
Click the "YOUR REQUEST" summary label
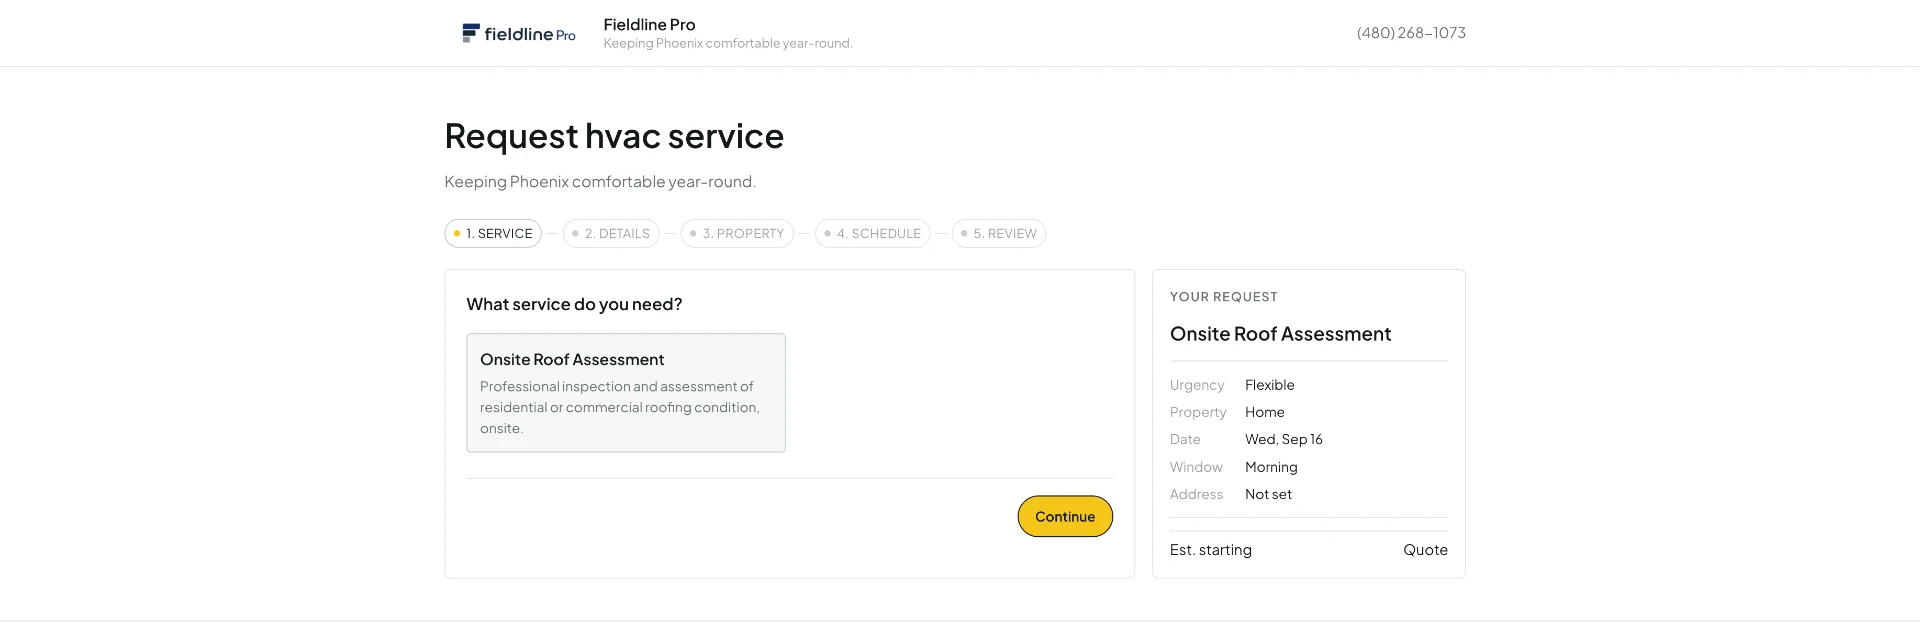1224,297
